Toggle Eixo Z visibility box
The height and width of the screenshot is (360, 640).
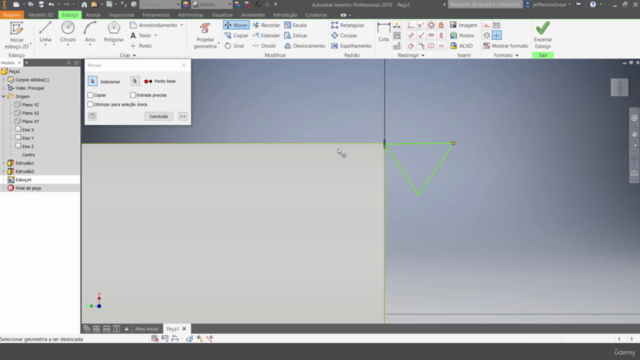(18, 146)
